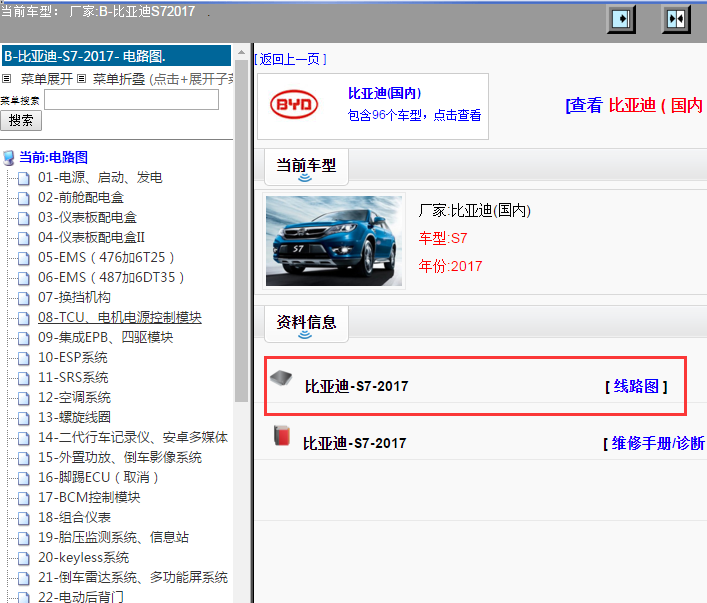
Task: Click the B-比亚迪-S7-2017- 电路图 title bar
Action: [x=116, y=56]
